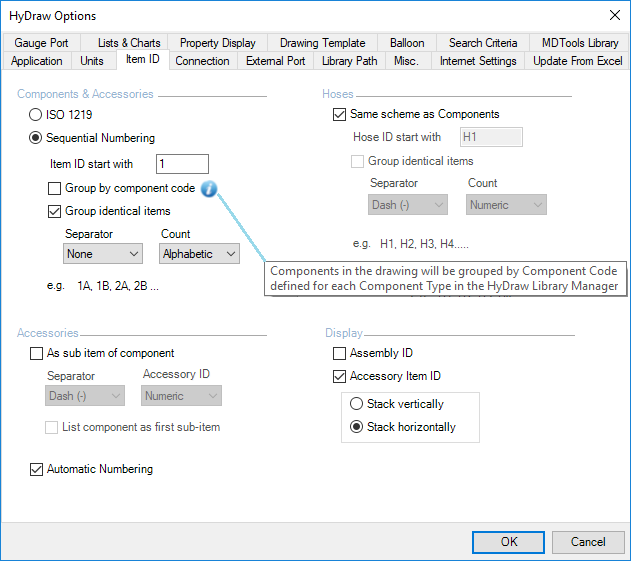Select the ISO 1219 radio button

point(35,115)
